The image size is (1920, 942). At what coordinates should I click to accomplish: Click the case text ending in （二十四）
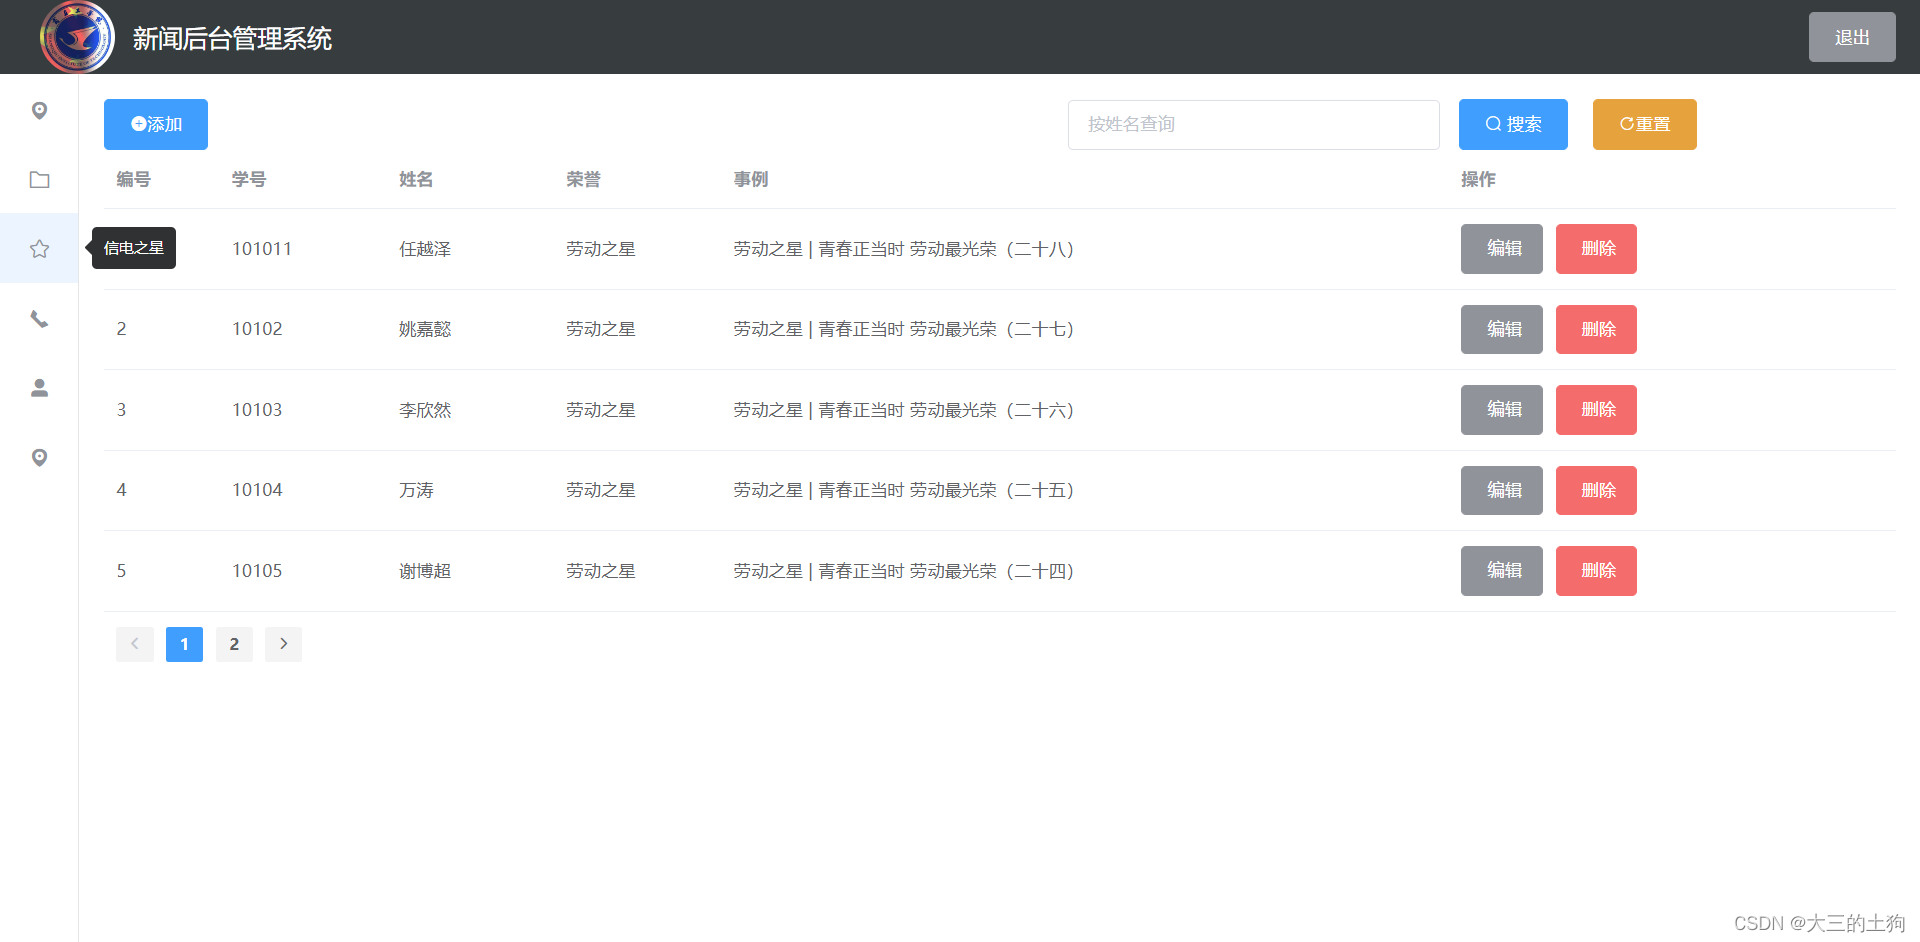pyautogui.click(x=906, y=571)
